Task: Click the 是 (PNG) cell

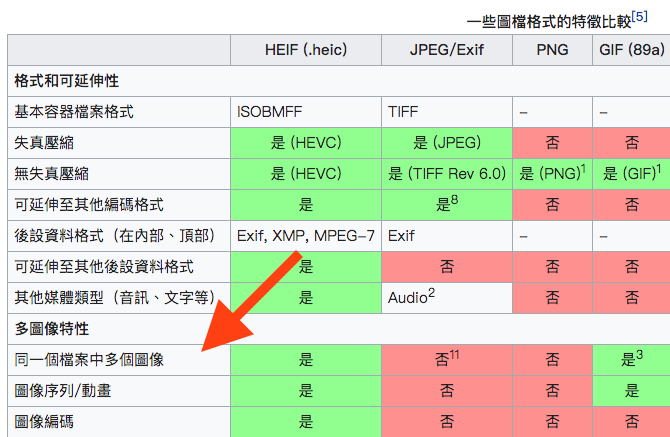Action: 552,174
